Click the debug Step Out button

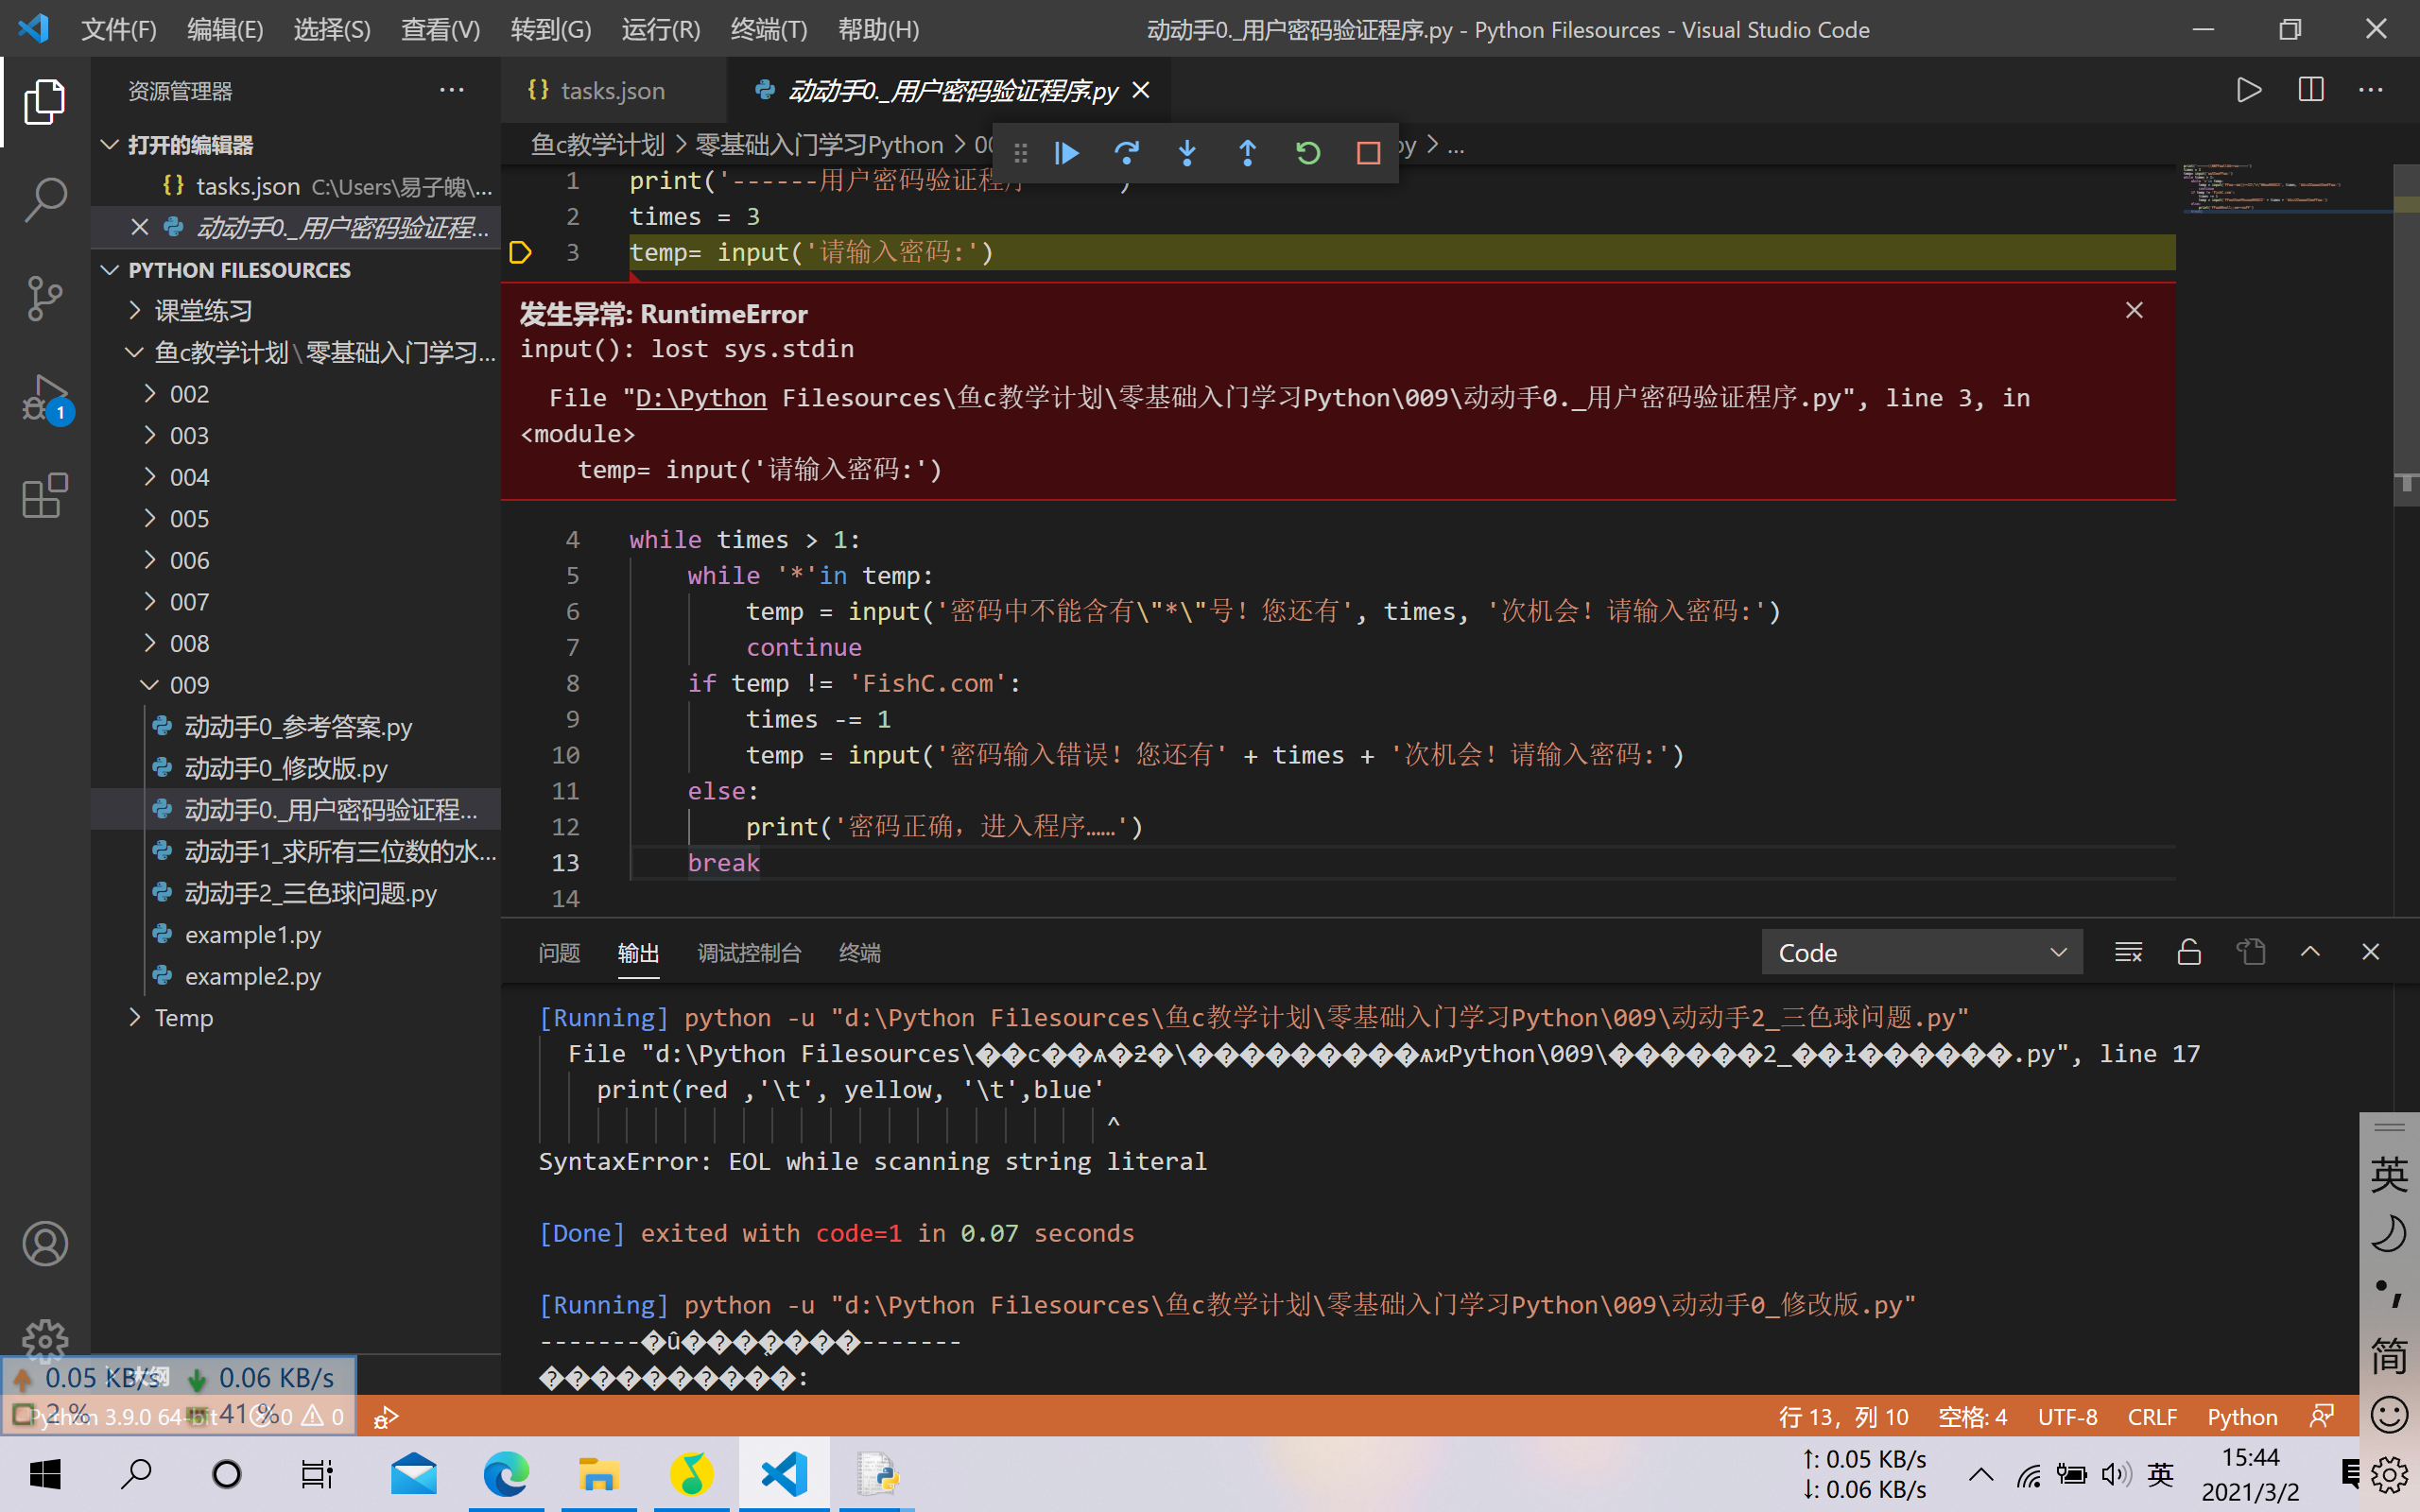click(1247, 153)
